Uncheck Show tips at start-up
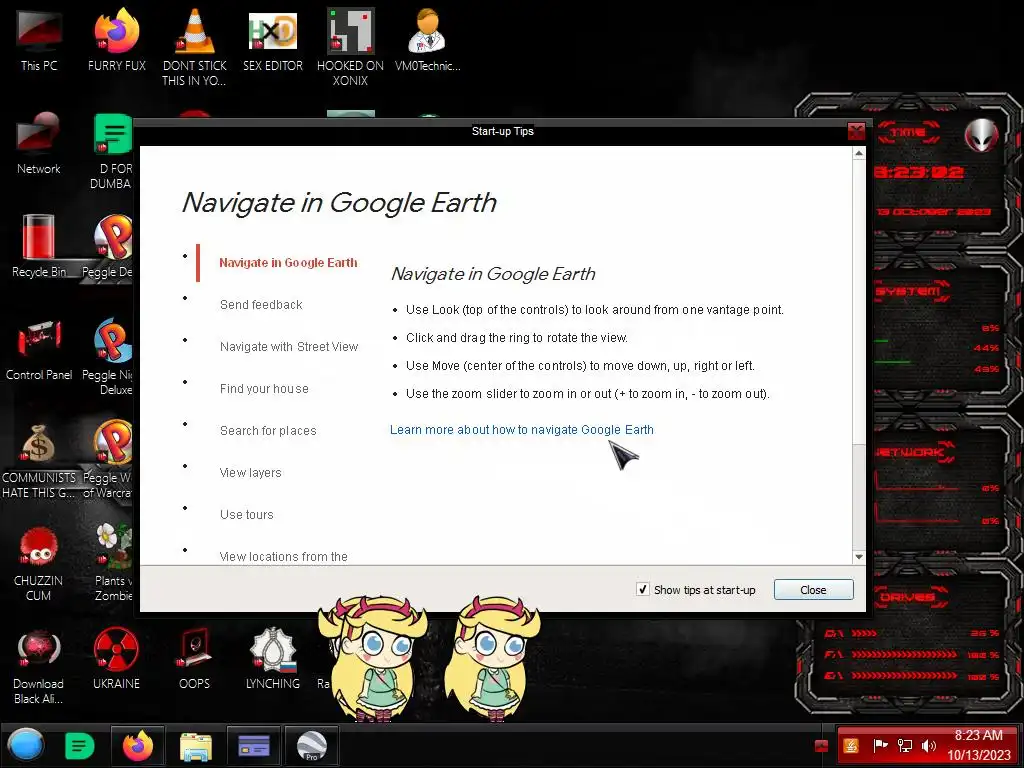The height and width of the screenshot is (768, 1024). point(643,589)
